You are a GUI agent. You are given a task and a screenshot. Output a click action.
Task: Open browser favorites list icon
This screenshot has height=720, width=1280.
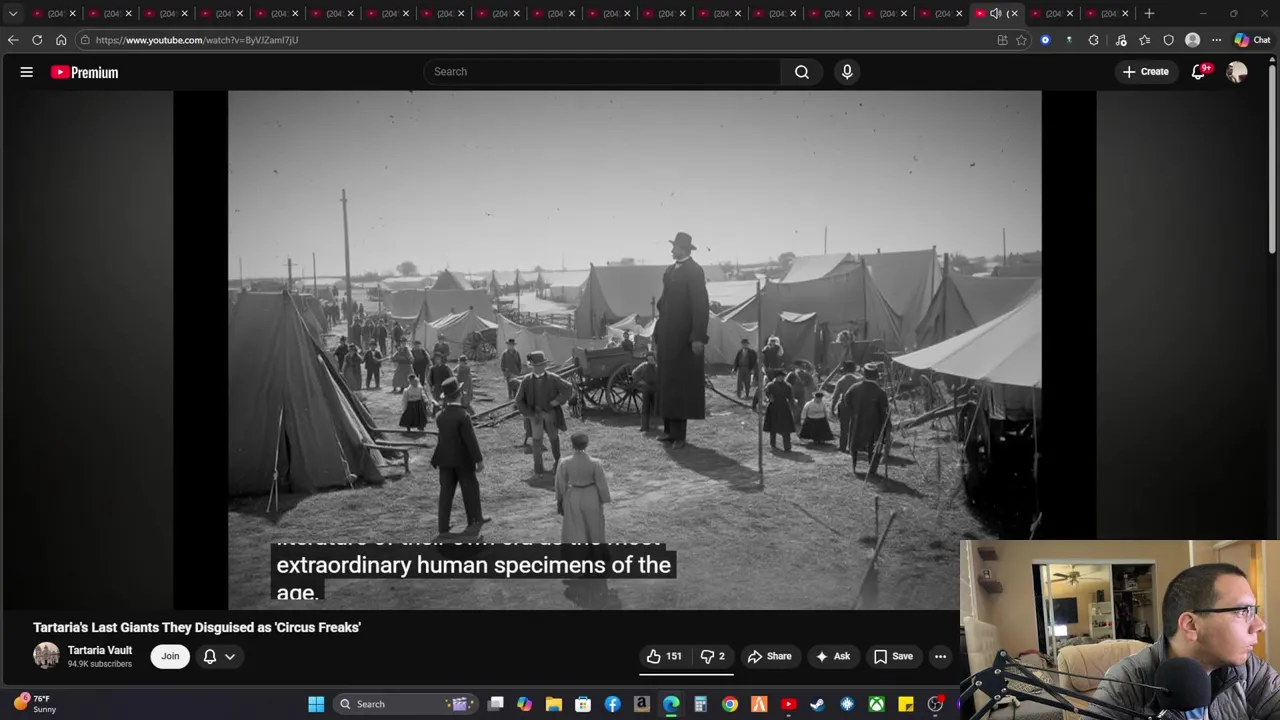click(x=1145, y=40)
